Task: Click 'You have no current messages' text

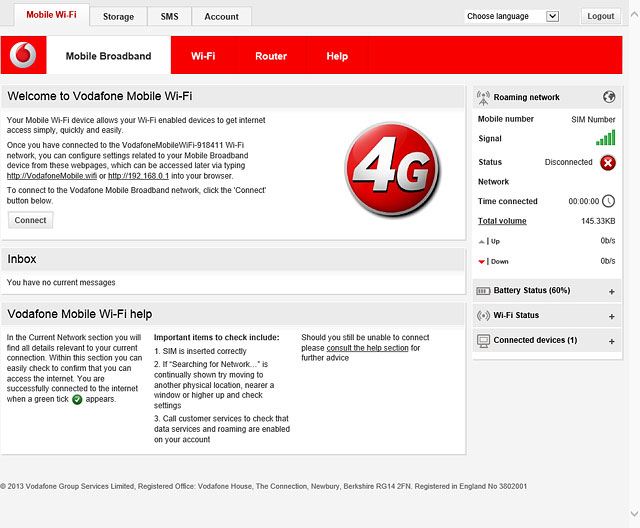Action: click(61, 282)
